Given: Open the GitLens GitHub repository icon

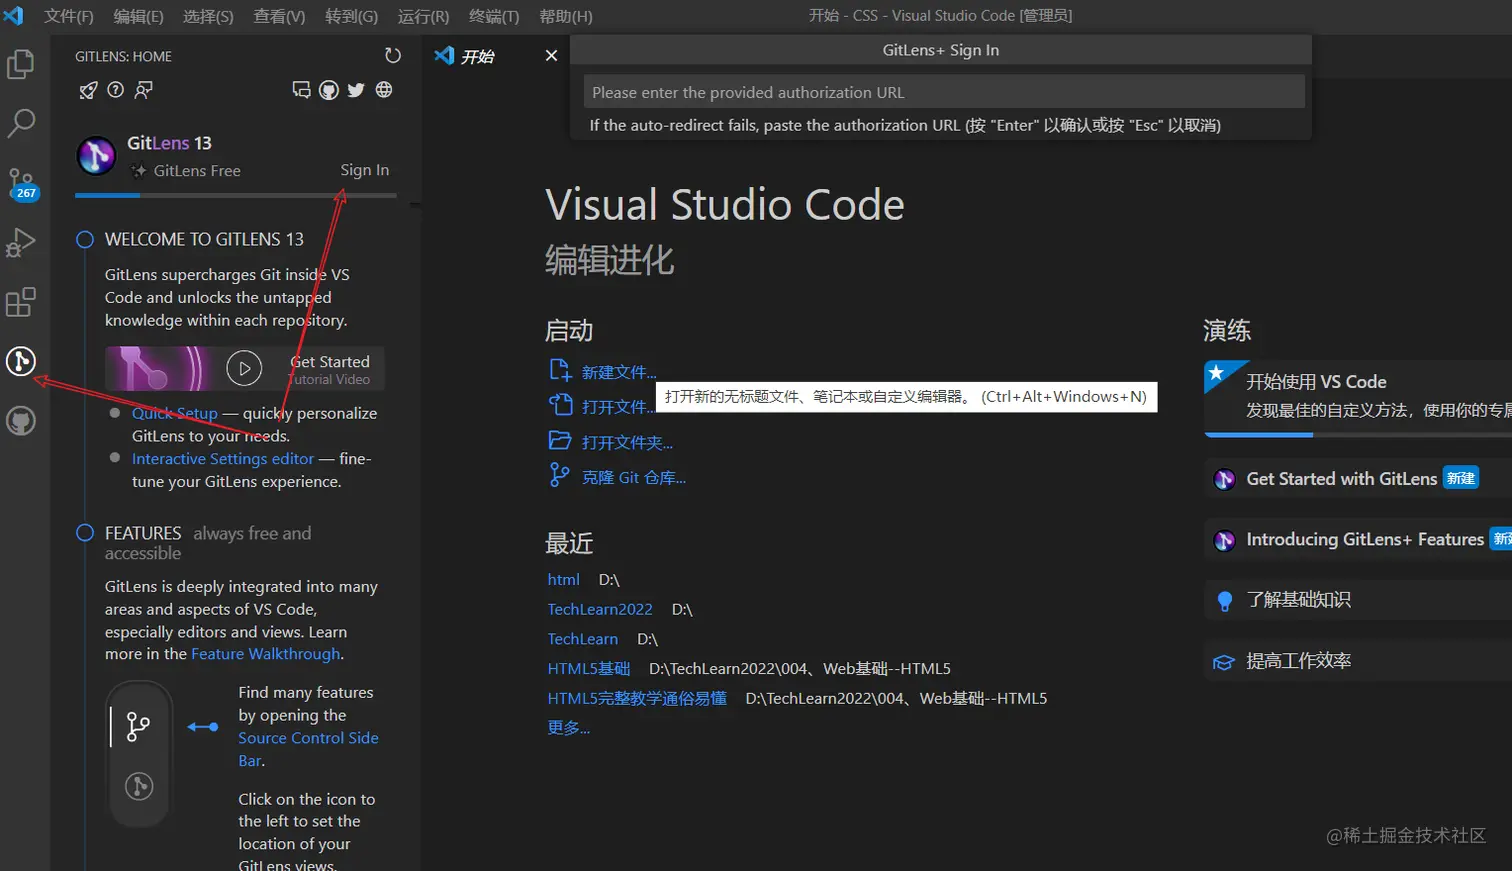Looking at the screenshot, I should [329, 90].
